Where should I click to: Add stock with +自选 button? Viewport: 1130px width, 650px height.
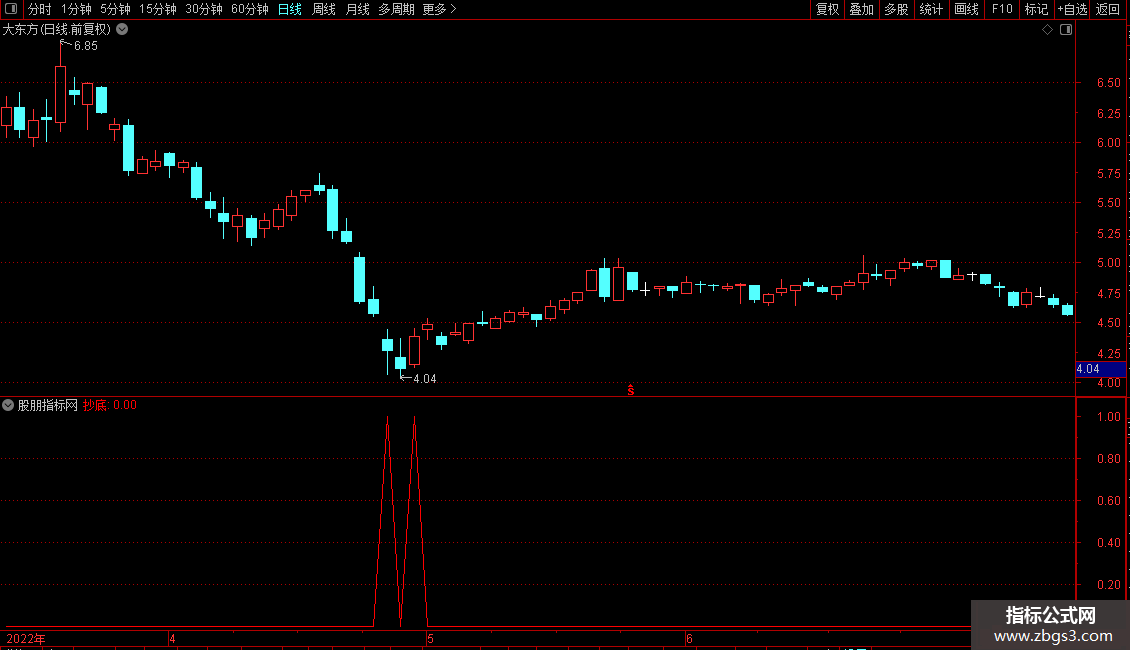tap(1072, 9)
